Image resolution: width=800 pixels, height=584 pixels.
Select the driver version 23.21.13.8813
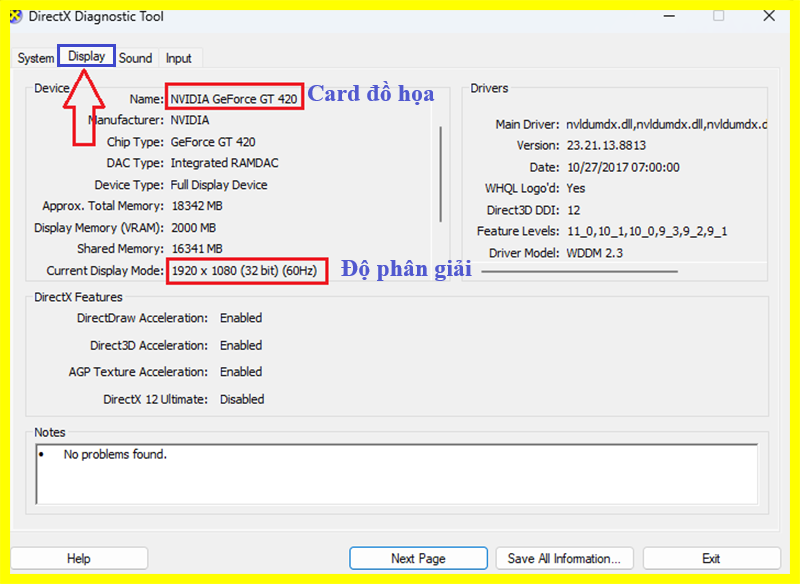click(x=606, y=146)
